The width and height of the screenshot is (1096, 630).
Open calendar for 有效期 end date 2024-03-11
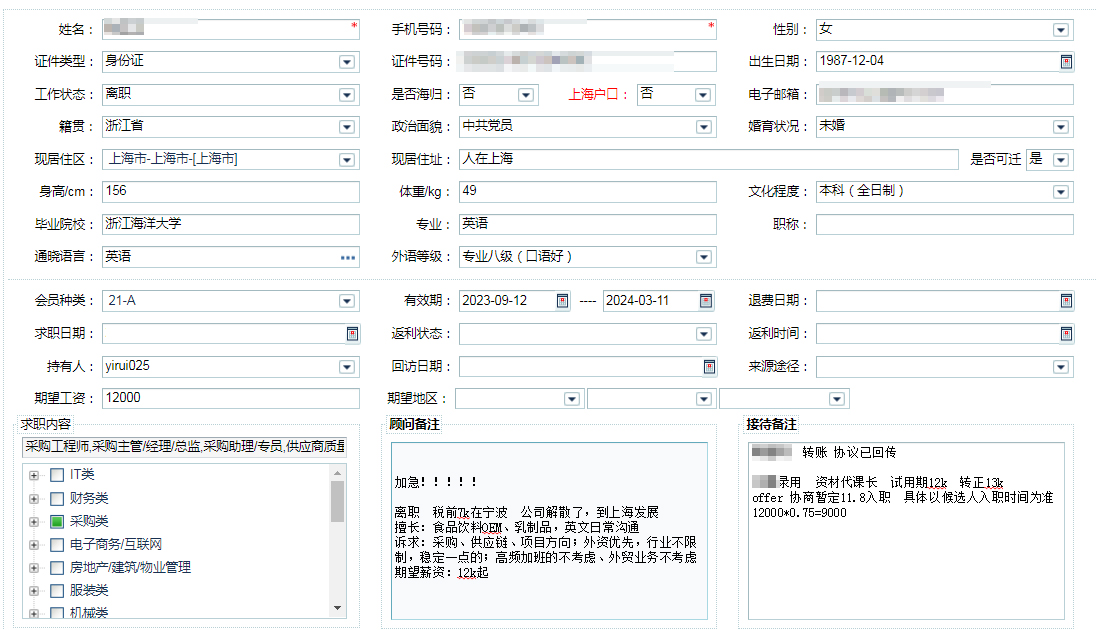706,301
